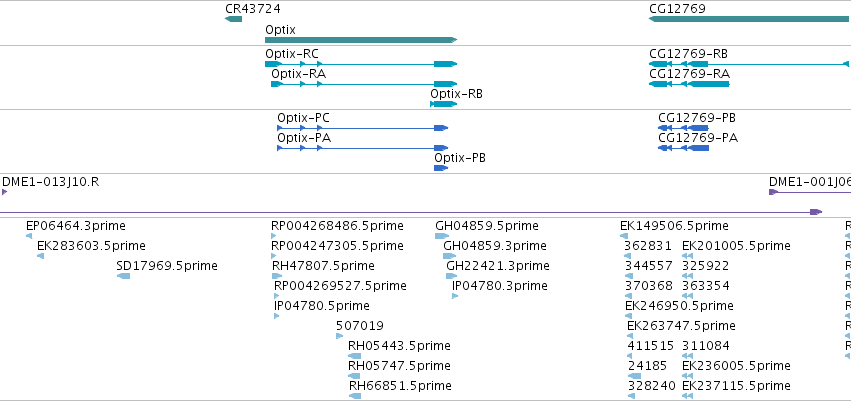This screenshot has width=851, height=401.
Task: Open the EP06464.3prime label
Action: tap(75, 226)
